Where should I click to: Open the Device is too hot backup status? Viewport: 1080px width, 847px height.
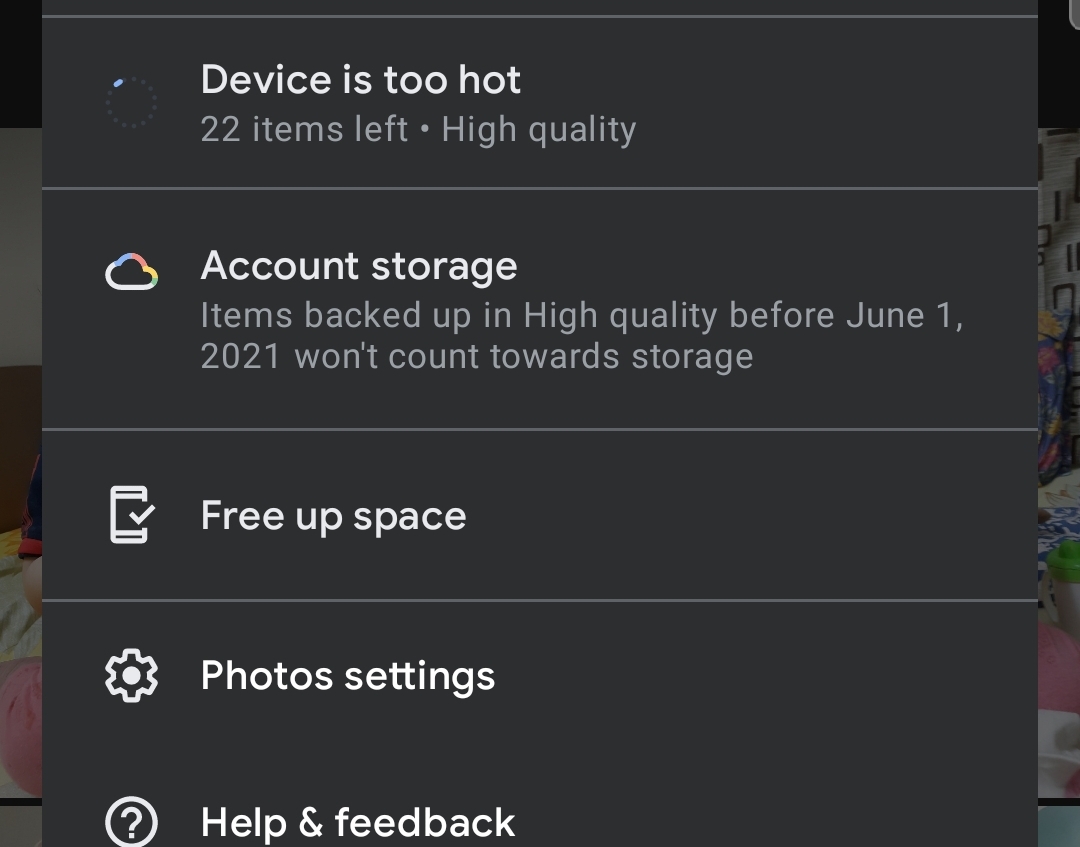360,80
